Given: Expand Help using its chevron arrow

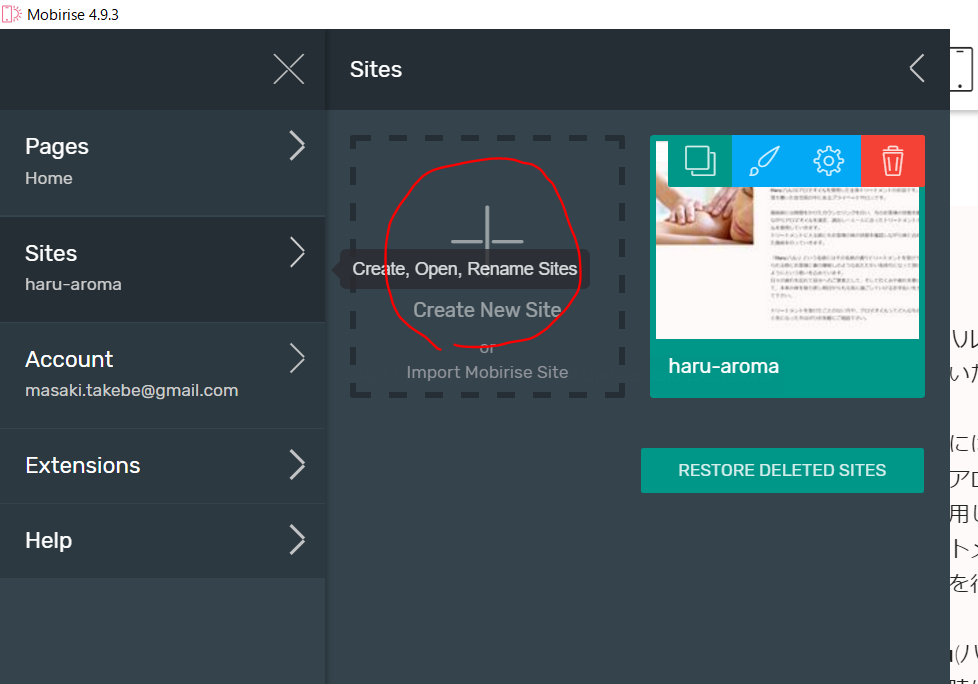Looking at the screenshot, I should [x=298, y=540].
